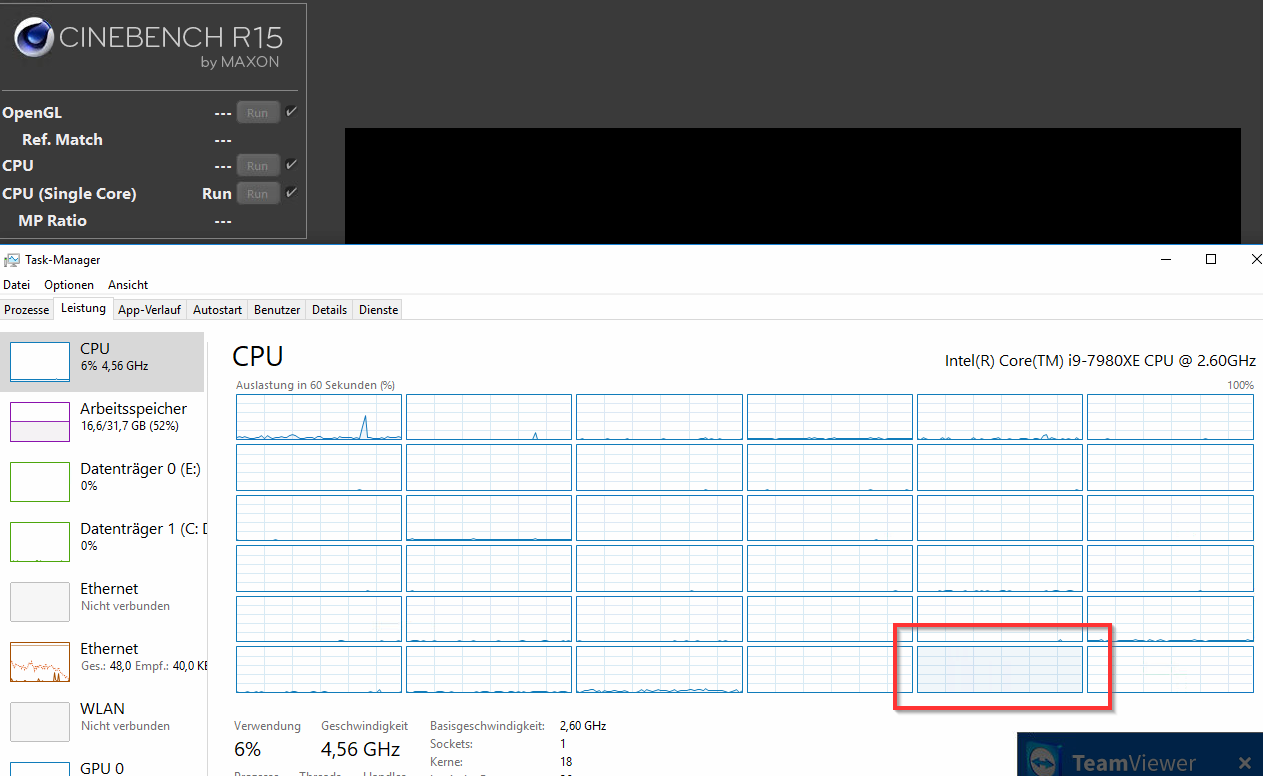This screenshot has width=1263, height=776.
Task: Open the Details tab
Action: click(330, 310)
